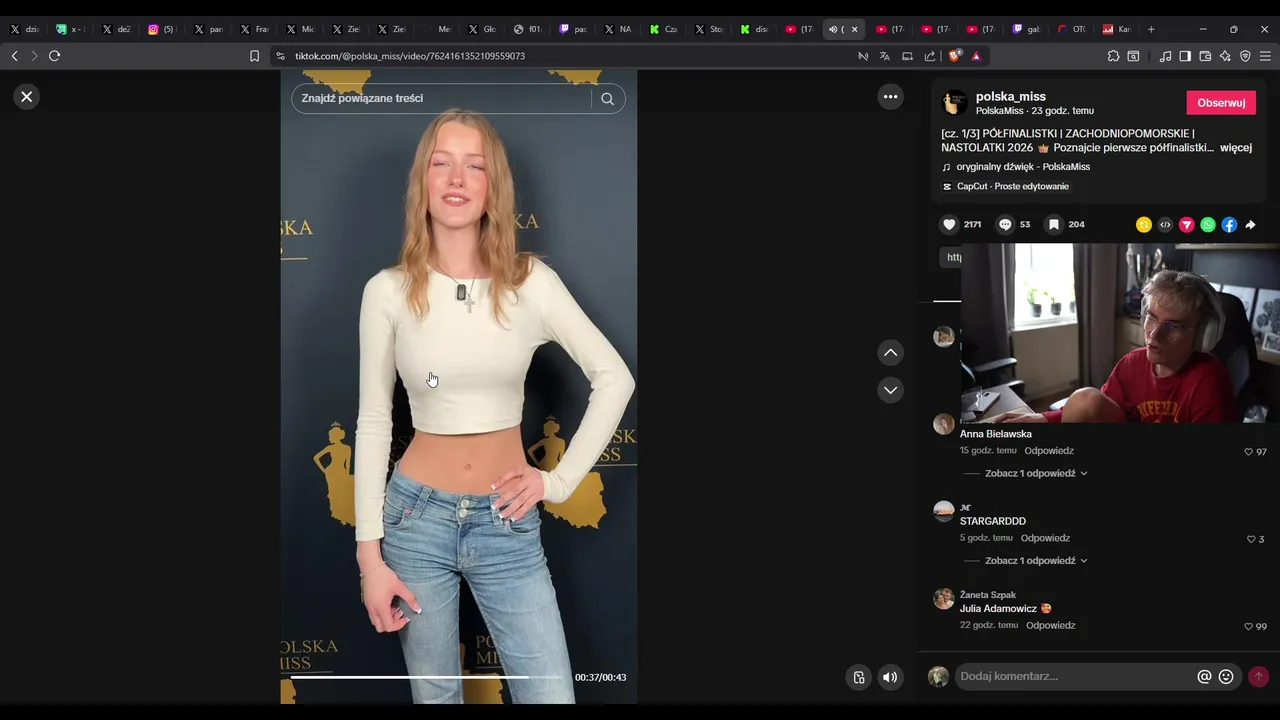Reply to Żaneta Szpak with Odpowiedz
Viewport: 1280px width, 720px height.
point(1051,626)
